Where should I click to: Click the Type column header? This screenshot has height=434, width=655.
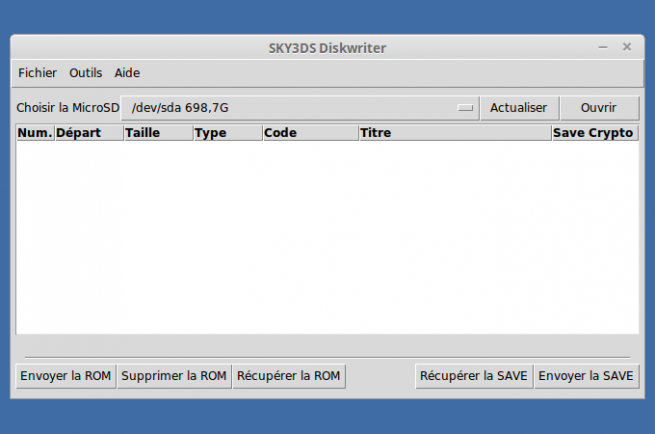point(227,133)
